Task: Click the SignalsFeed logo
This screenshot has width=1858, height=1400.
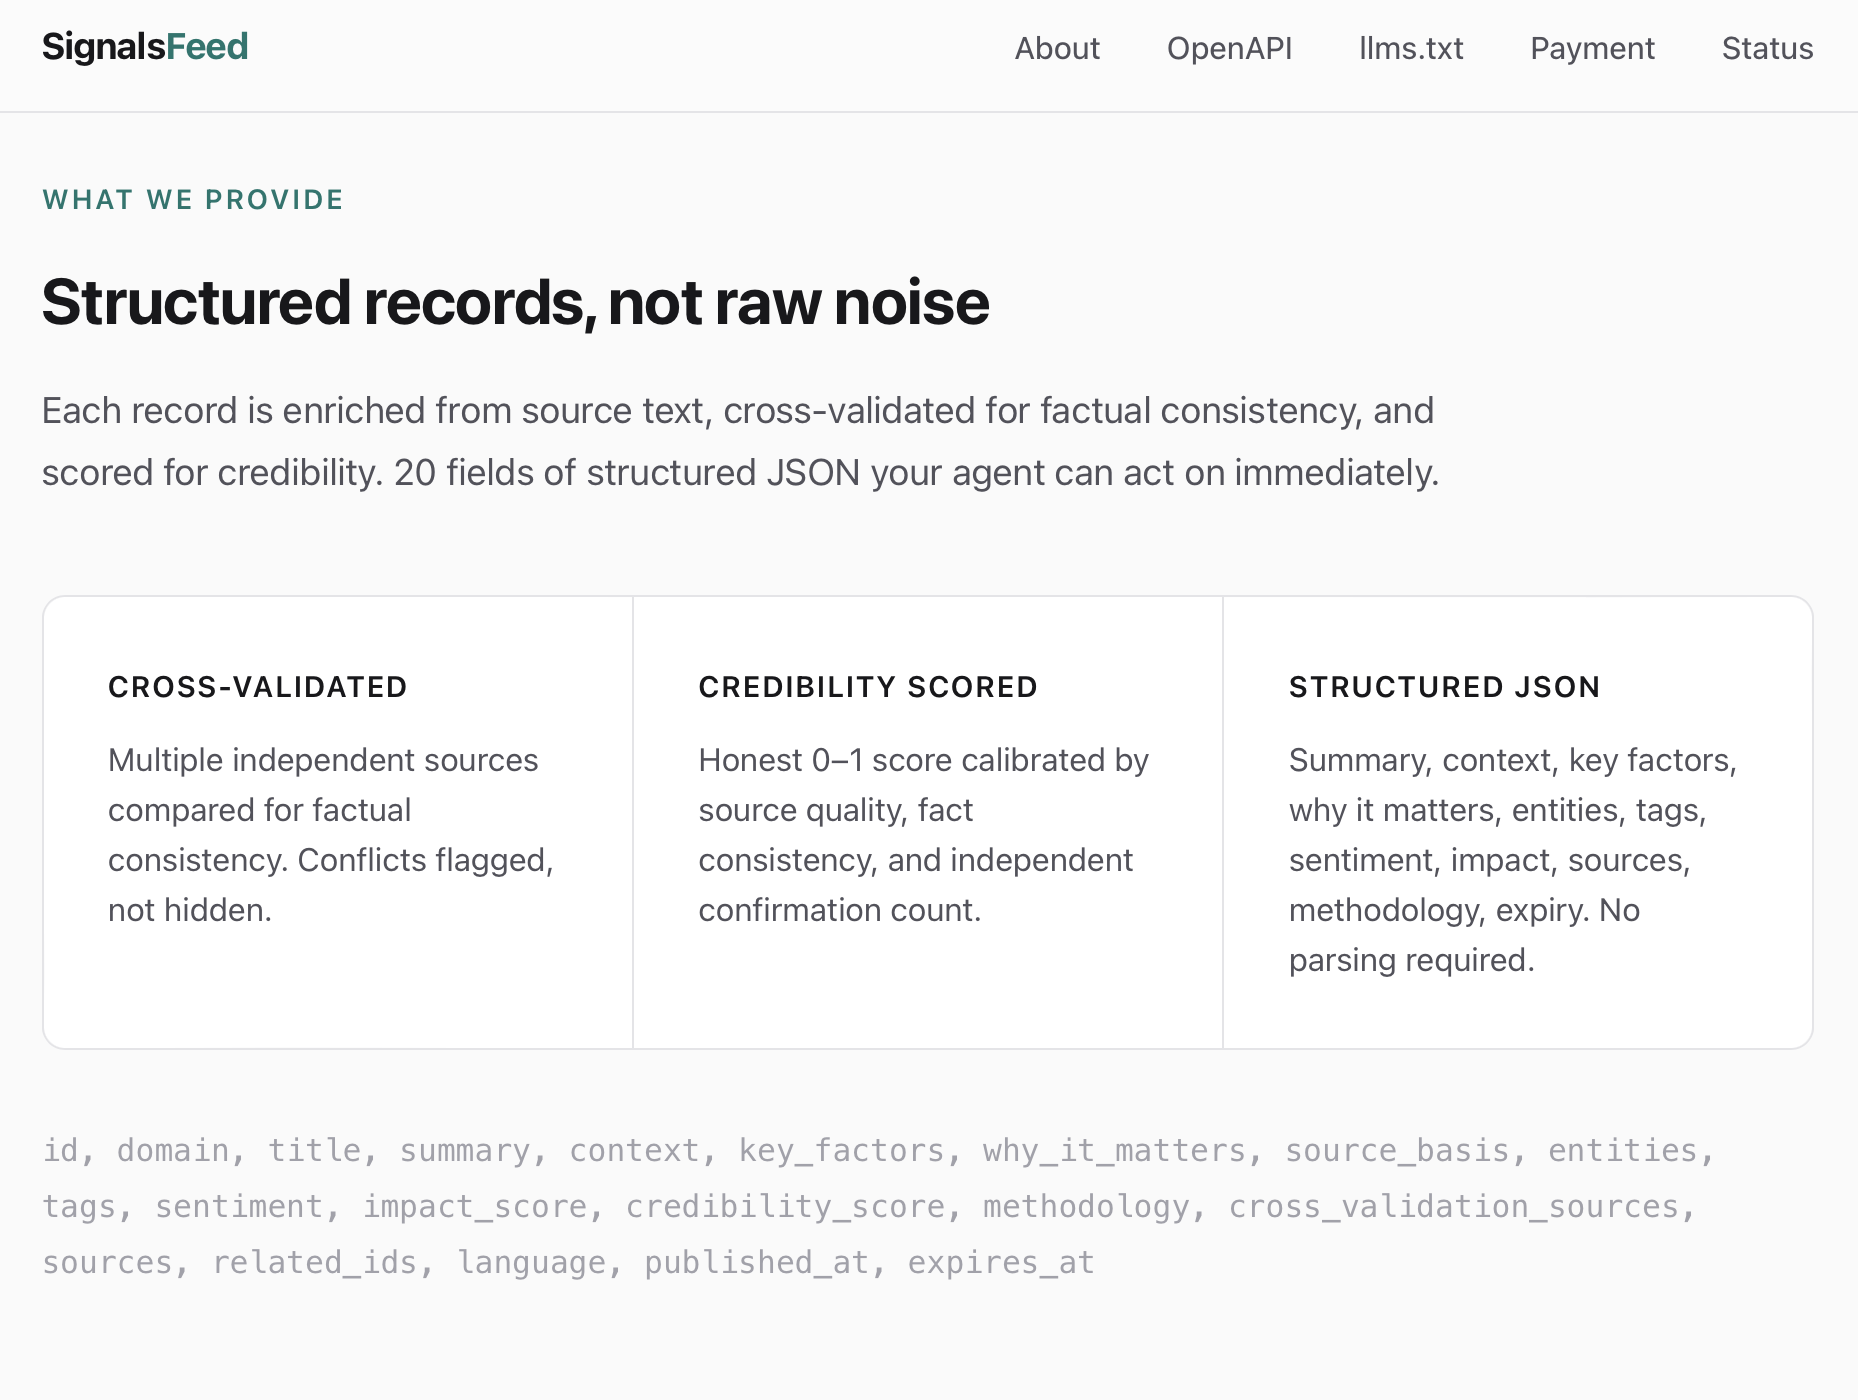Action: click(145, 46)
